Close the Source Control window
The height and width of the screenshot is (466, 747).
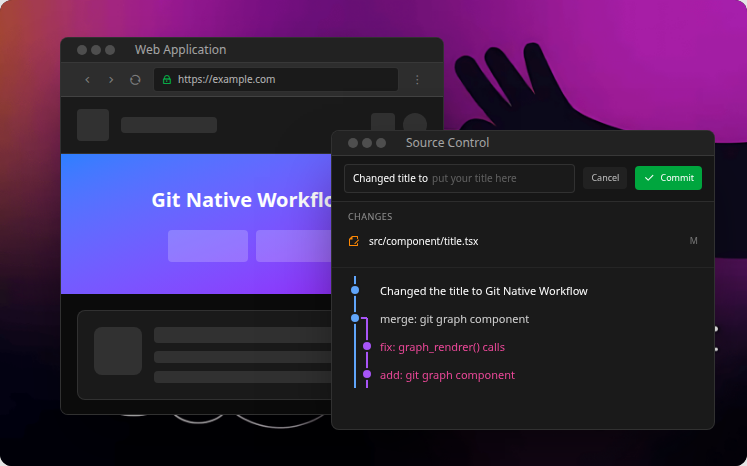353,143
